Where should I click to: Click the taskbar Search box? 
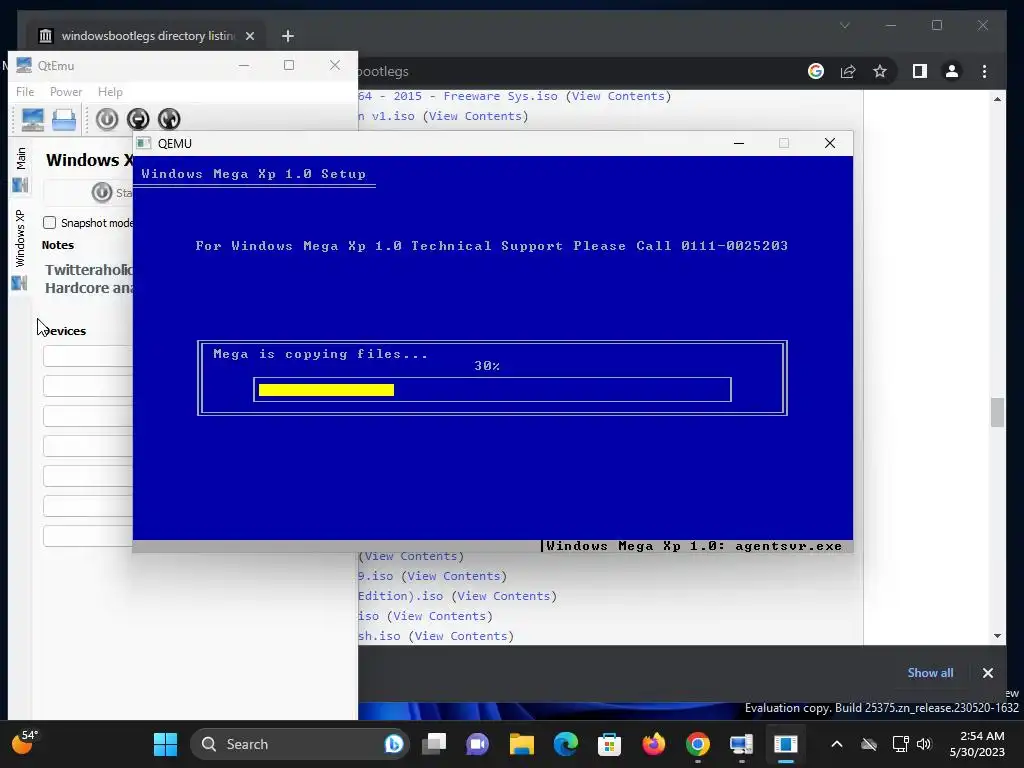300,744
